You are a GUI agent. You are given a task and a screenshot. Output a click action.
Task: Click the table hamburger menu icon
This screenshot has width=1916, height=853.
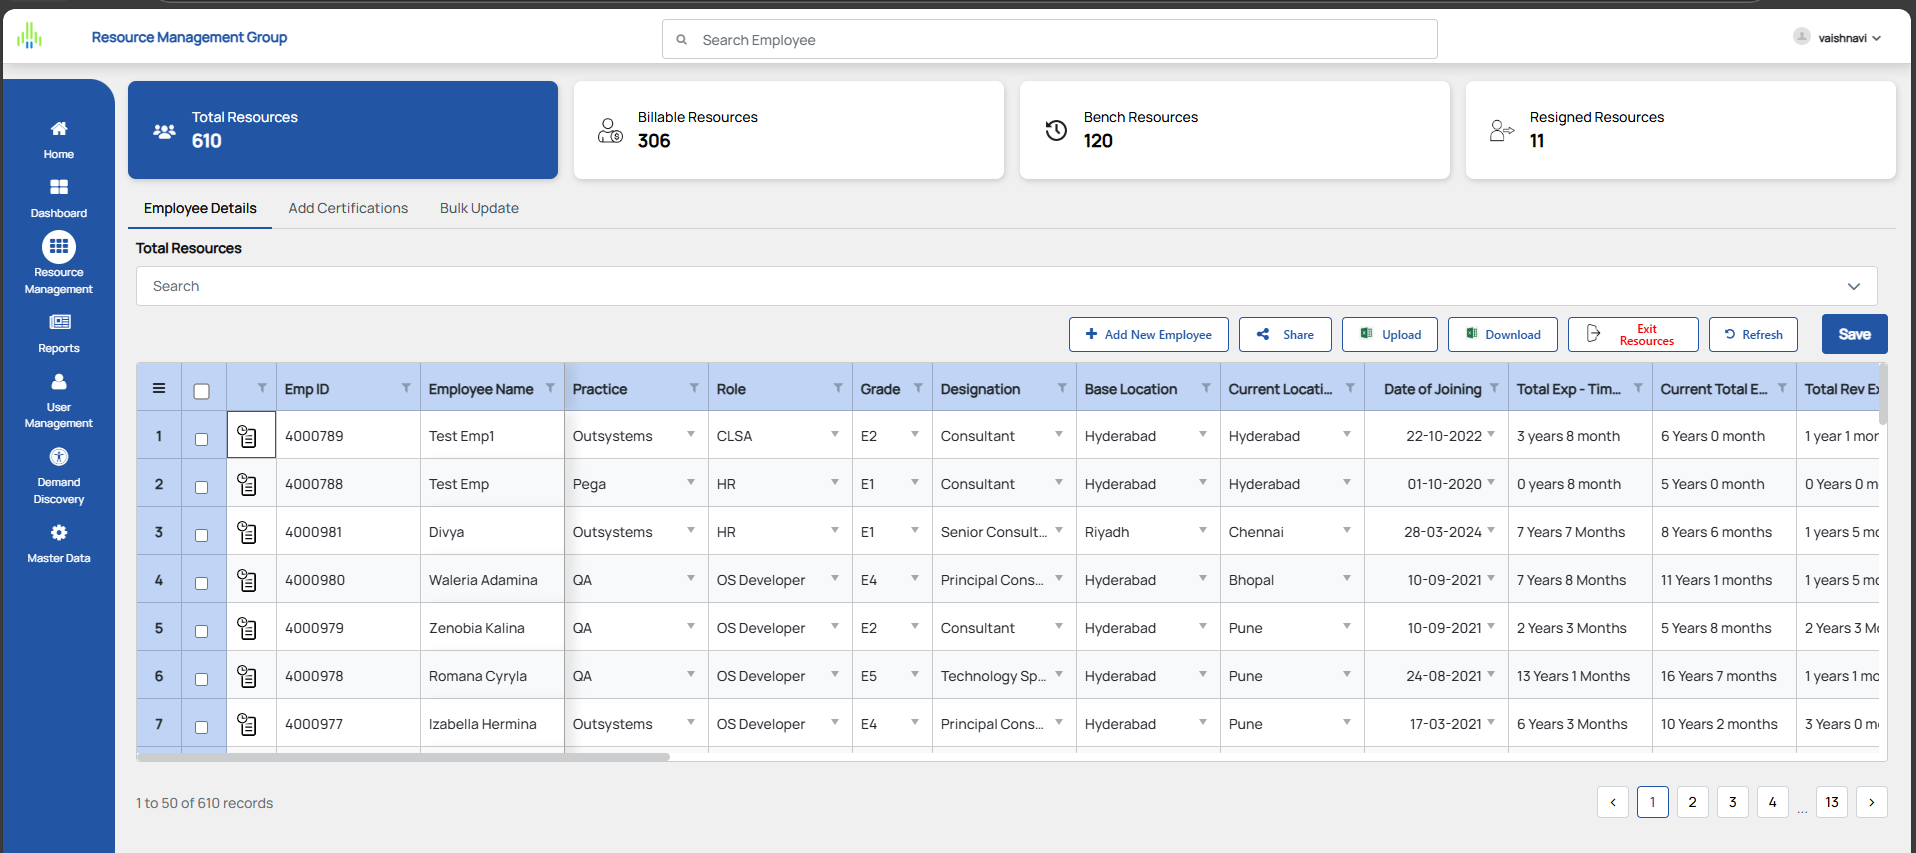tap(159, 388)
